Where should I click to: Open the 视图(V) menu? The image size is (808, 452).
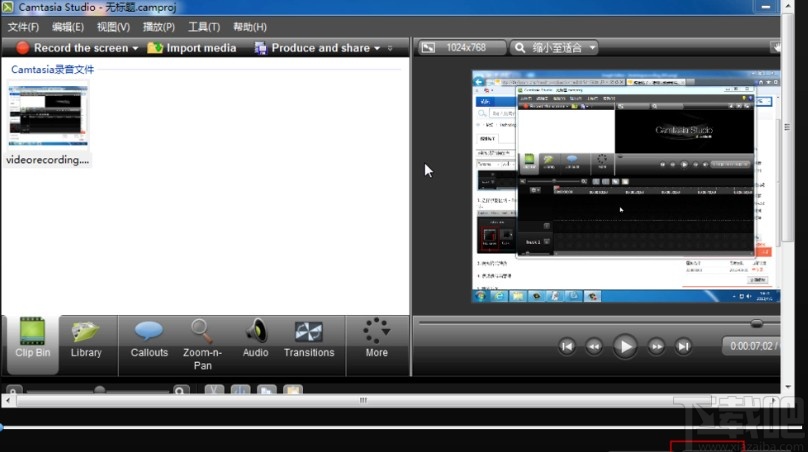point(113,27)
